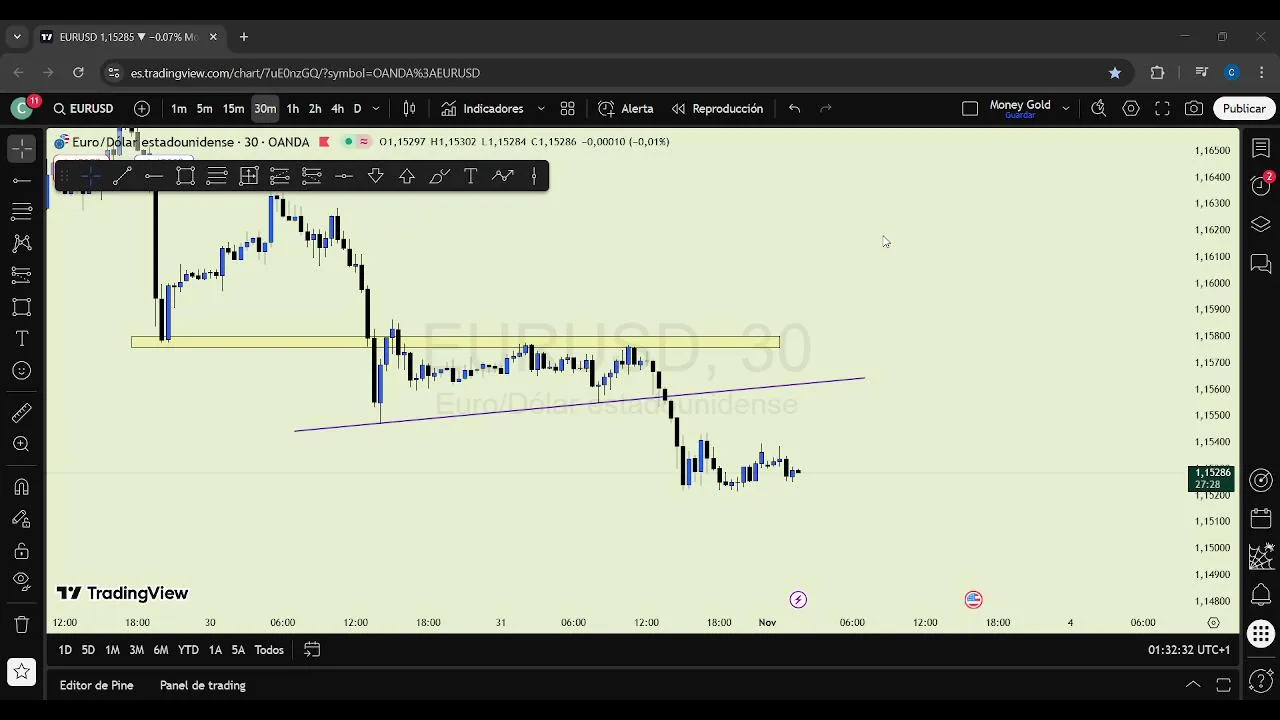The image size is (1280, 720).
Task: Pick the horizontal line in floating toolbar
Action: [x=154, y=177]
